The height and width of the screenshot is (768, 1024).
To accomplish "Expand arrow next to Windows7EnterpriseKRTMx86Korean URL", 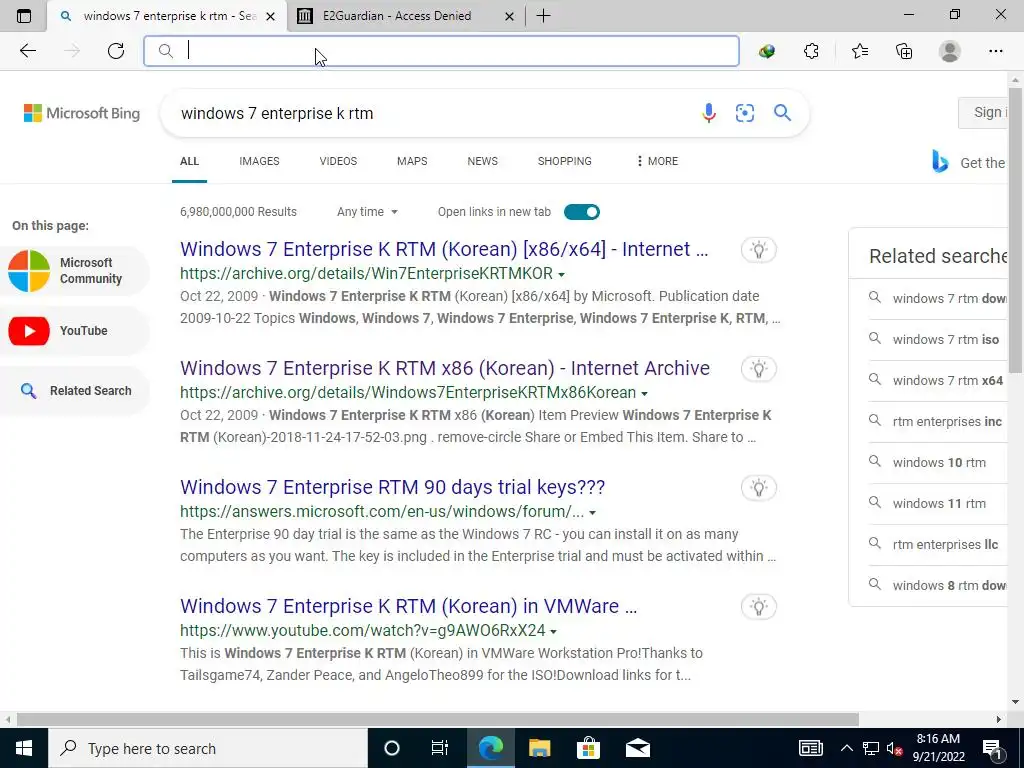I will tap(645, 393).
